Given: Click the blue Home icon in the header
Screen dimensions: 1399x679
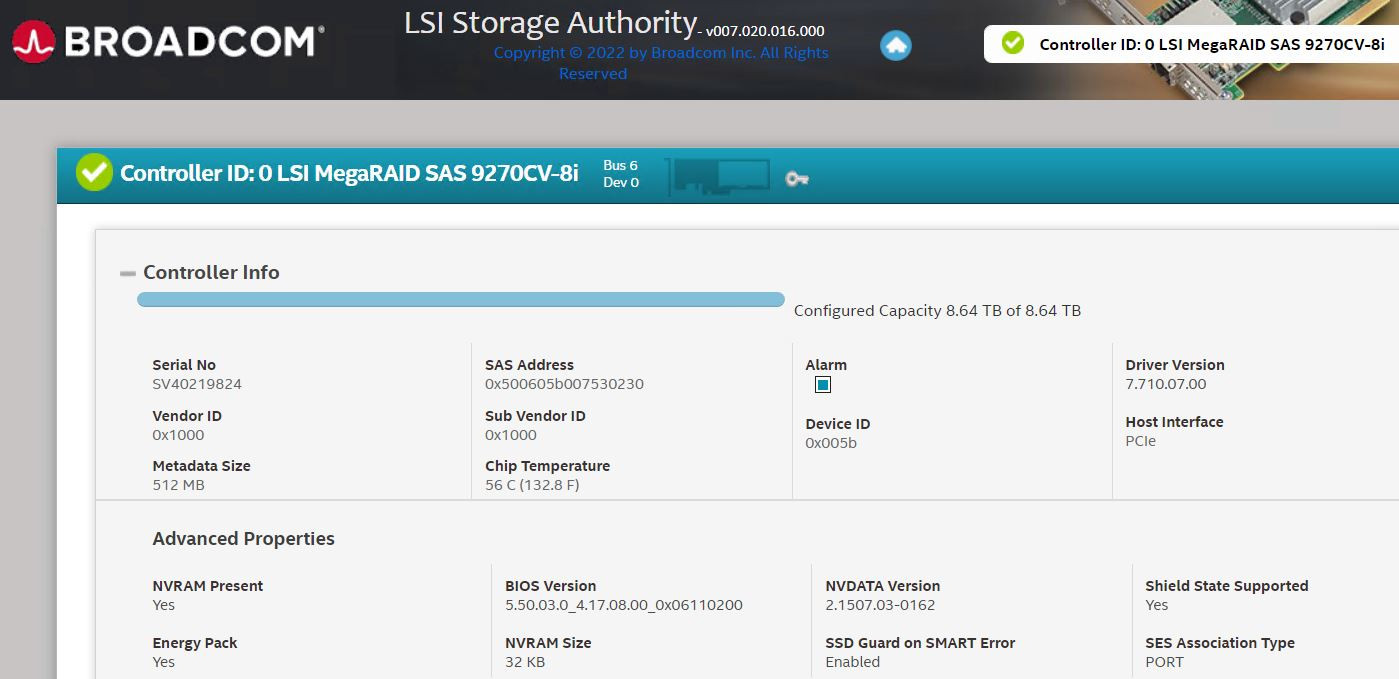Looking at the screenshot, I should 895,44.
